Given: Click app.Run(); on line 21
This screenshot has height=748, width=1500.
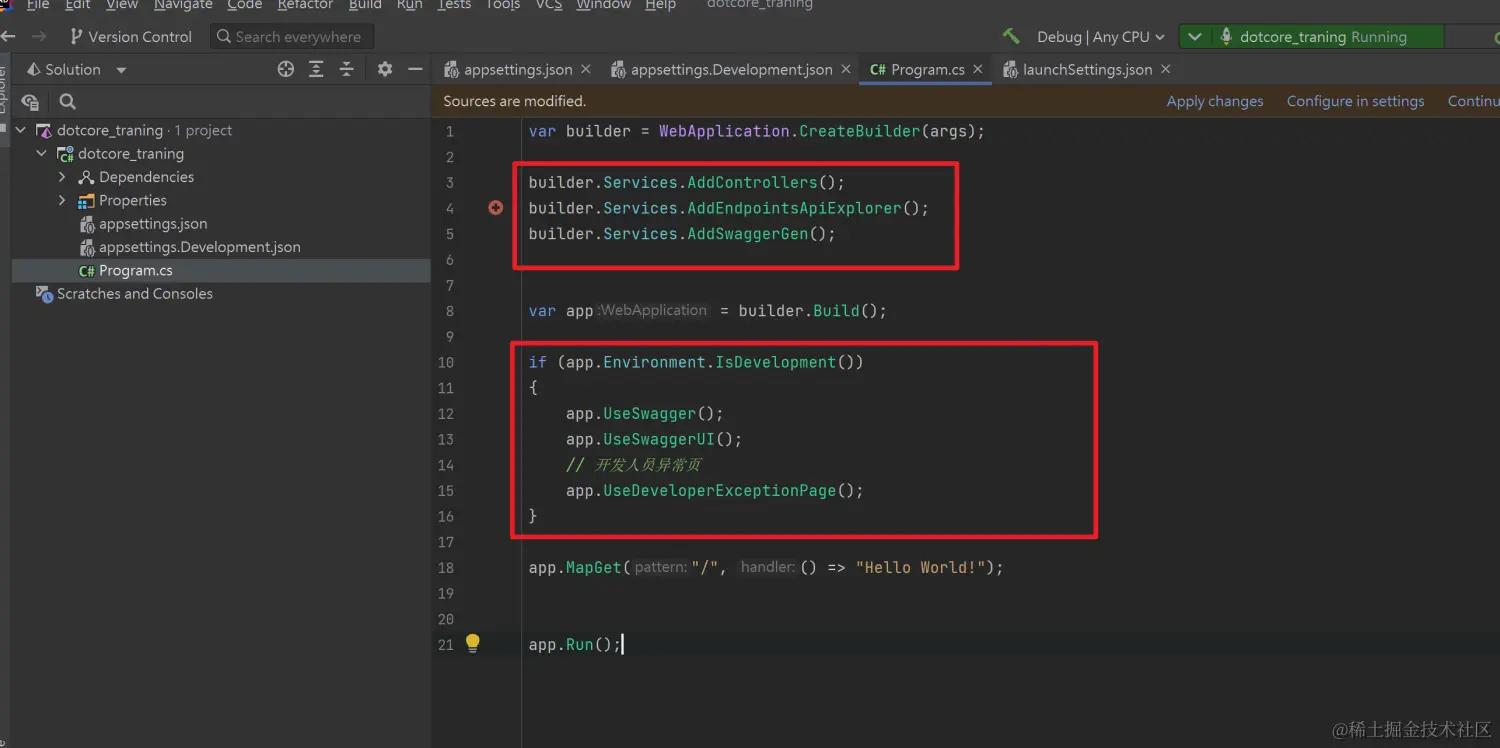Looking at the screenshot, I should coord(575,645).
